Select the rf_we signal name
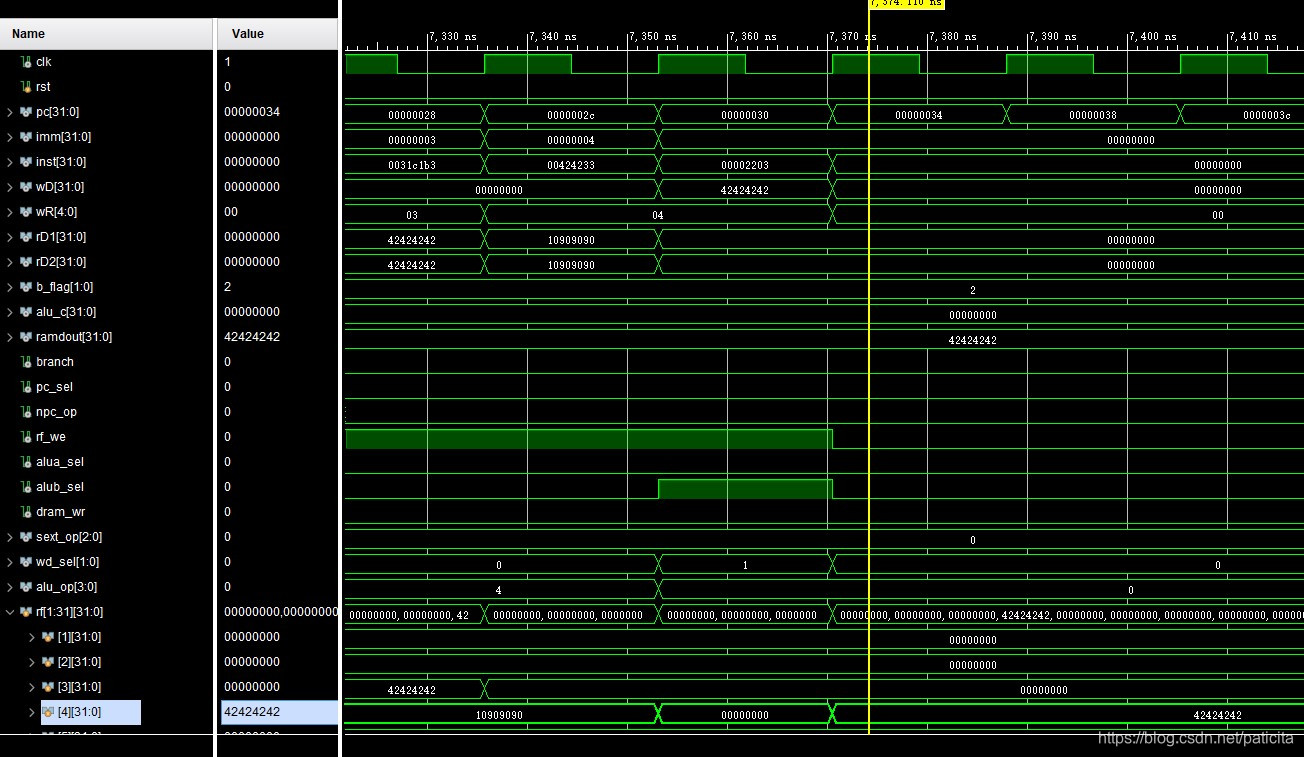The height and width of the screenshot is (757, 1304). click(x=51, y=437)
